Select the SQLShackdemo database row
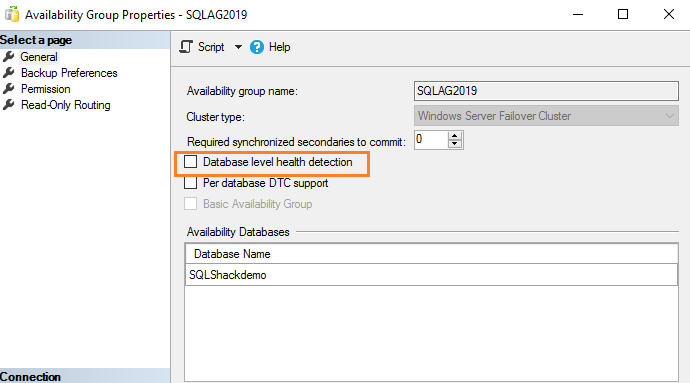This screenshot has width=690, height=383. tap(431, 275)
